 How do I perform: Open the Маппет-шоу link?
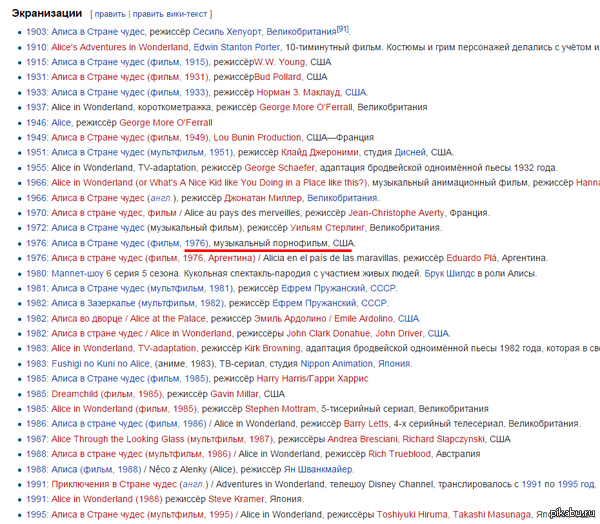(77, 274)
